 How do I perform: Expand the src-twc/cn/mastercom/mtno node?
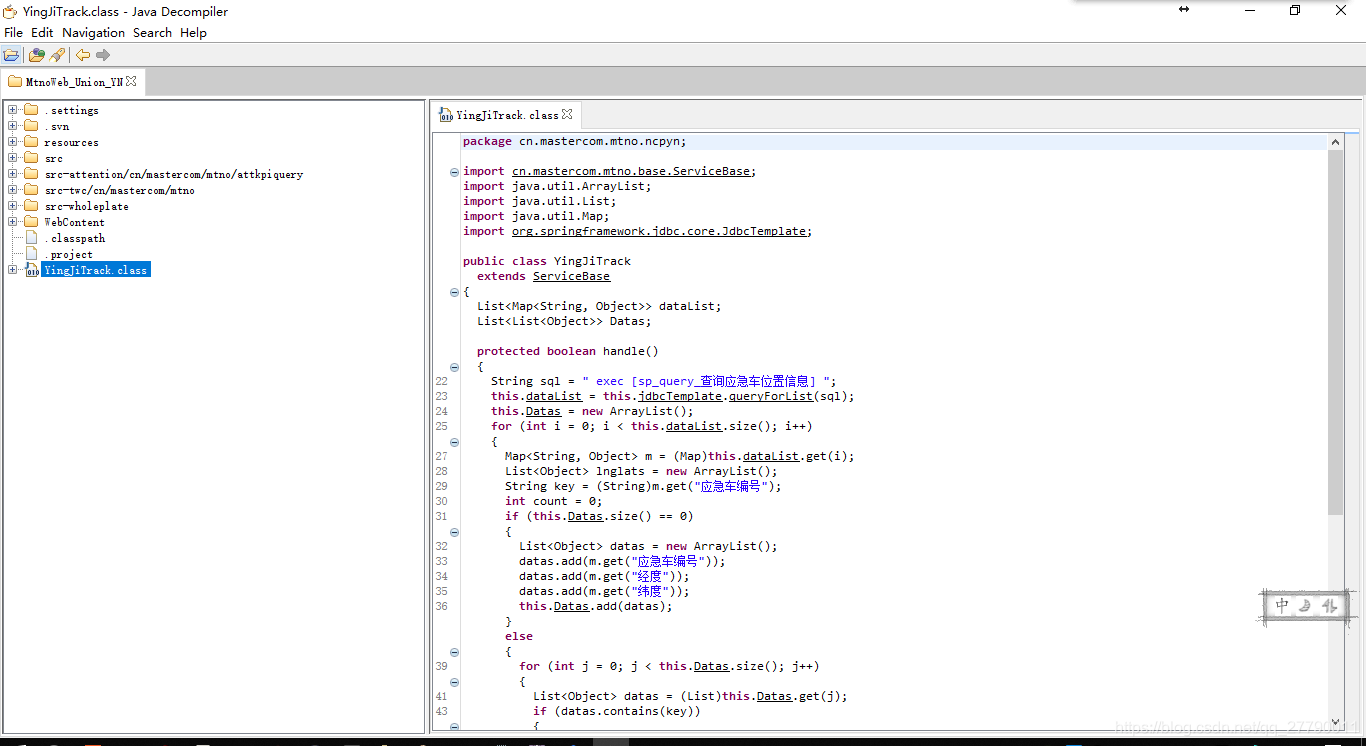point(12,190)
